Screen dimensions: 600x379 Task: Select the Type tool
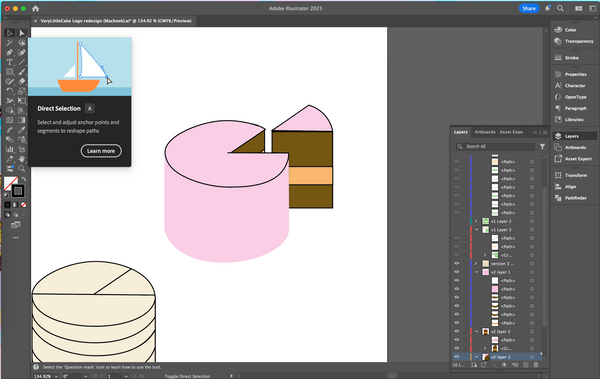(10, 62)
